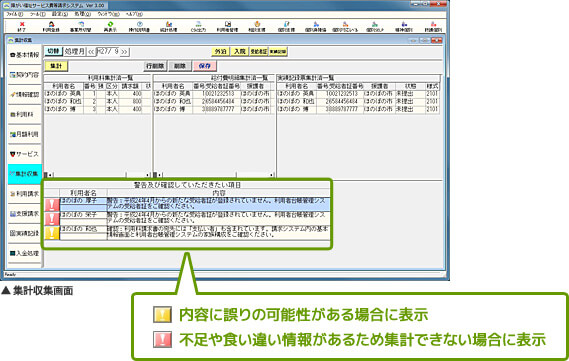
Task: Open the 基本情報 sidebar item
Action: [x=25, y=55]
